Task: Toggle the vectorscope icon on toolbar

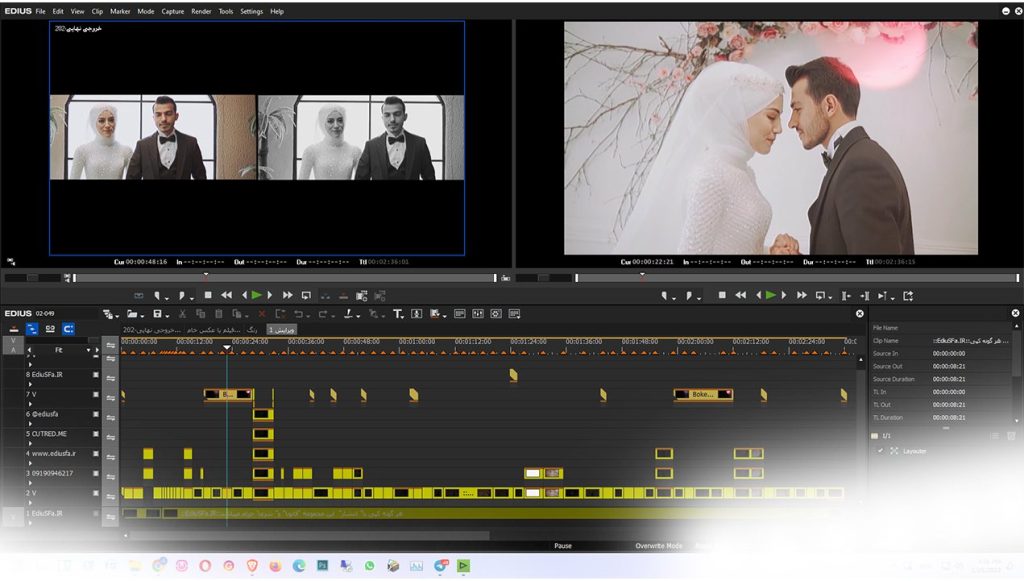Action: (x=496, y=314)
